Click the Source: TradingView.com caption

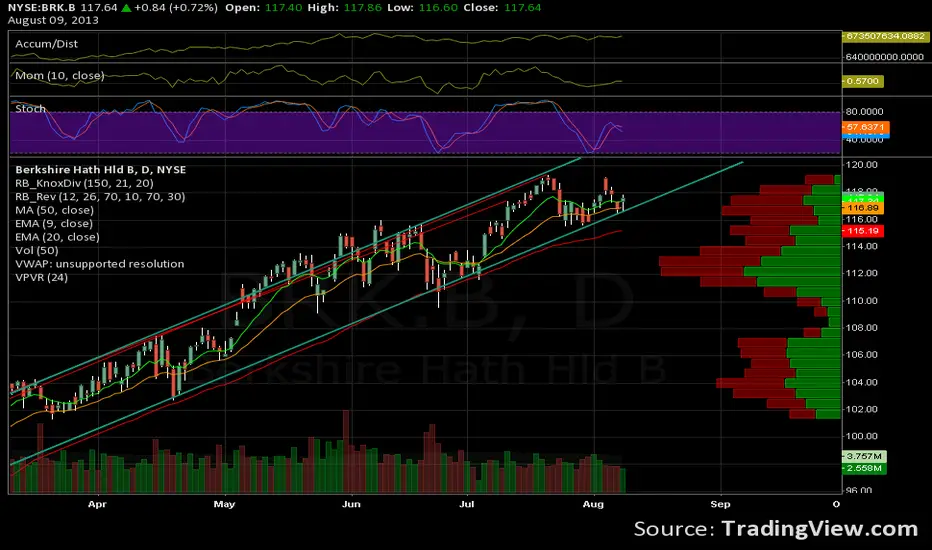(776, 529)
